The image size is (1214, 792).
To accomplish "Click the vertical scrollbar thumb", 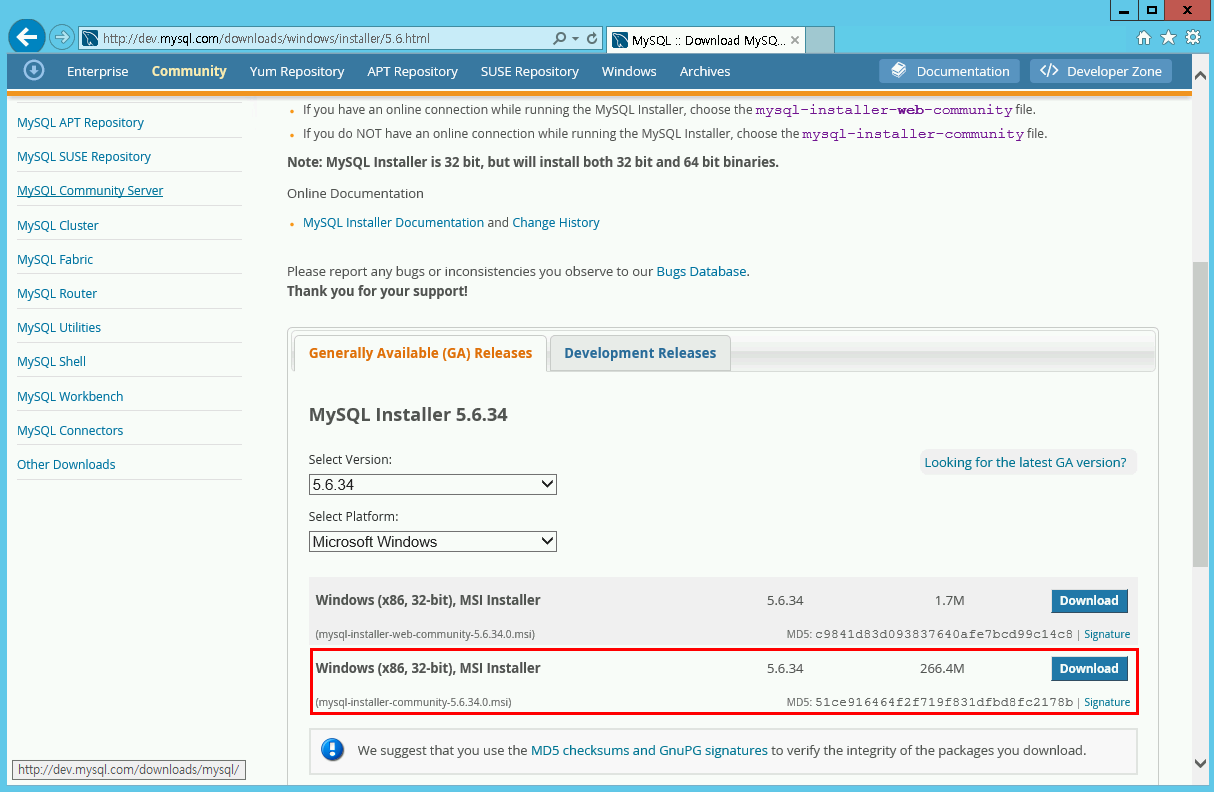I will pyautogui.click(x=1201, y=413).
